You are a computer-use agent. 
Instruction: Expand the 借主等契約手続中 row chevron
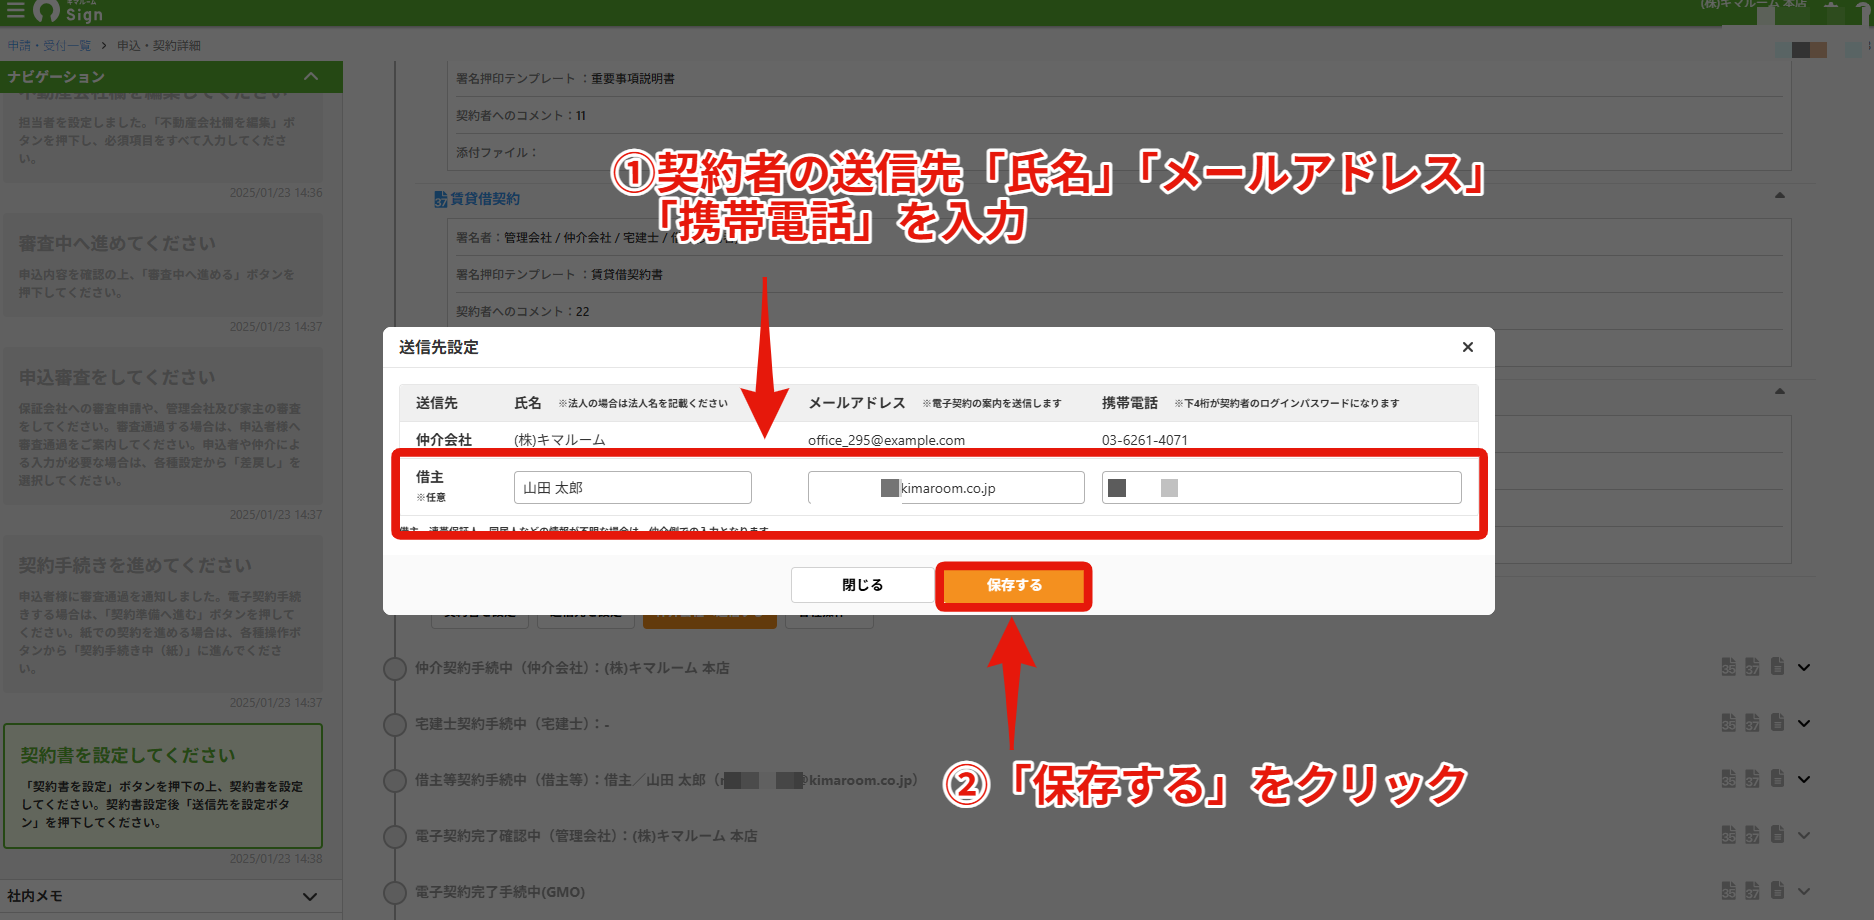(1804, 779)
